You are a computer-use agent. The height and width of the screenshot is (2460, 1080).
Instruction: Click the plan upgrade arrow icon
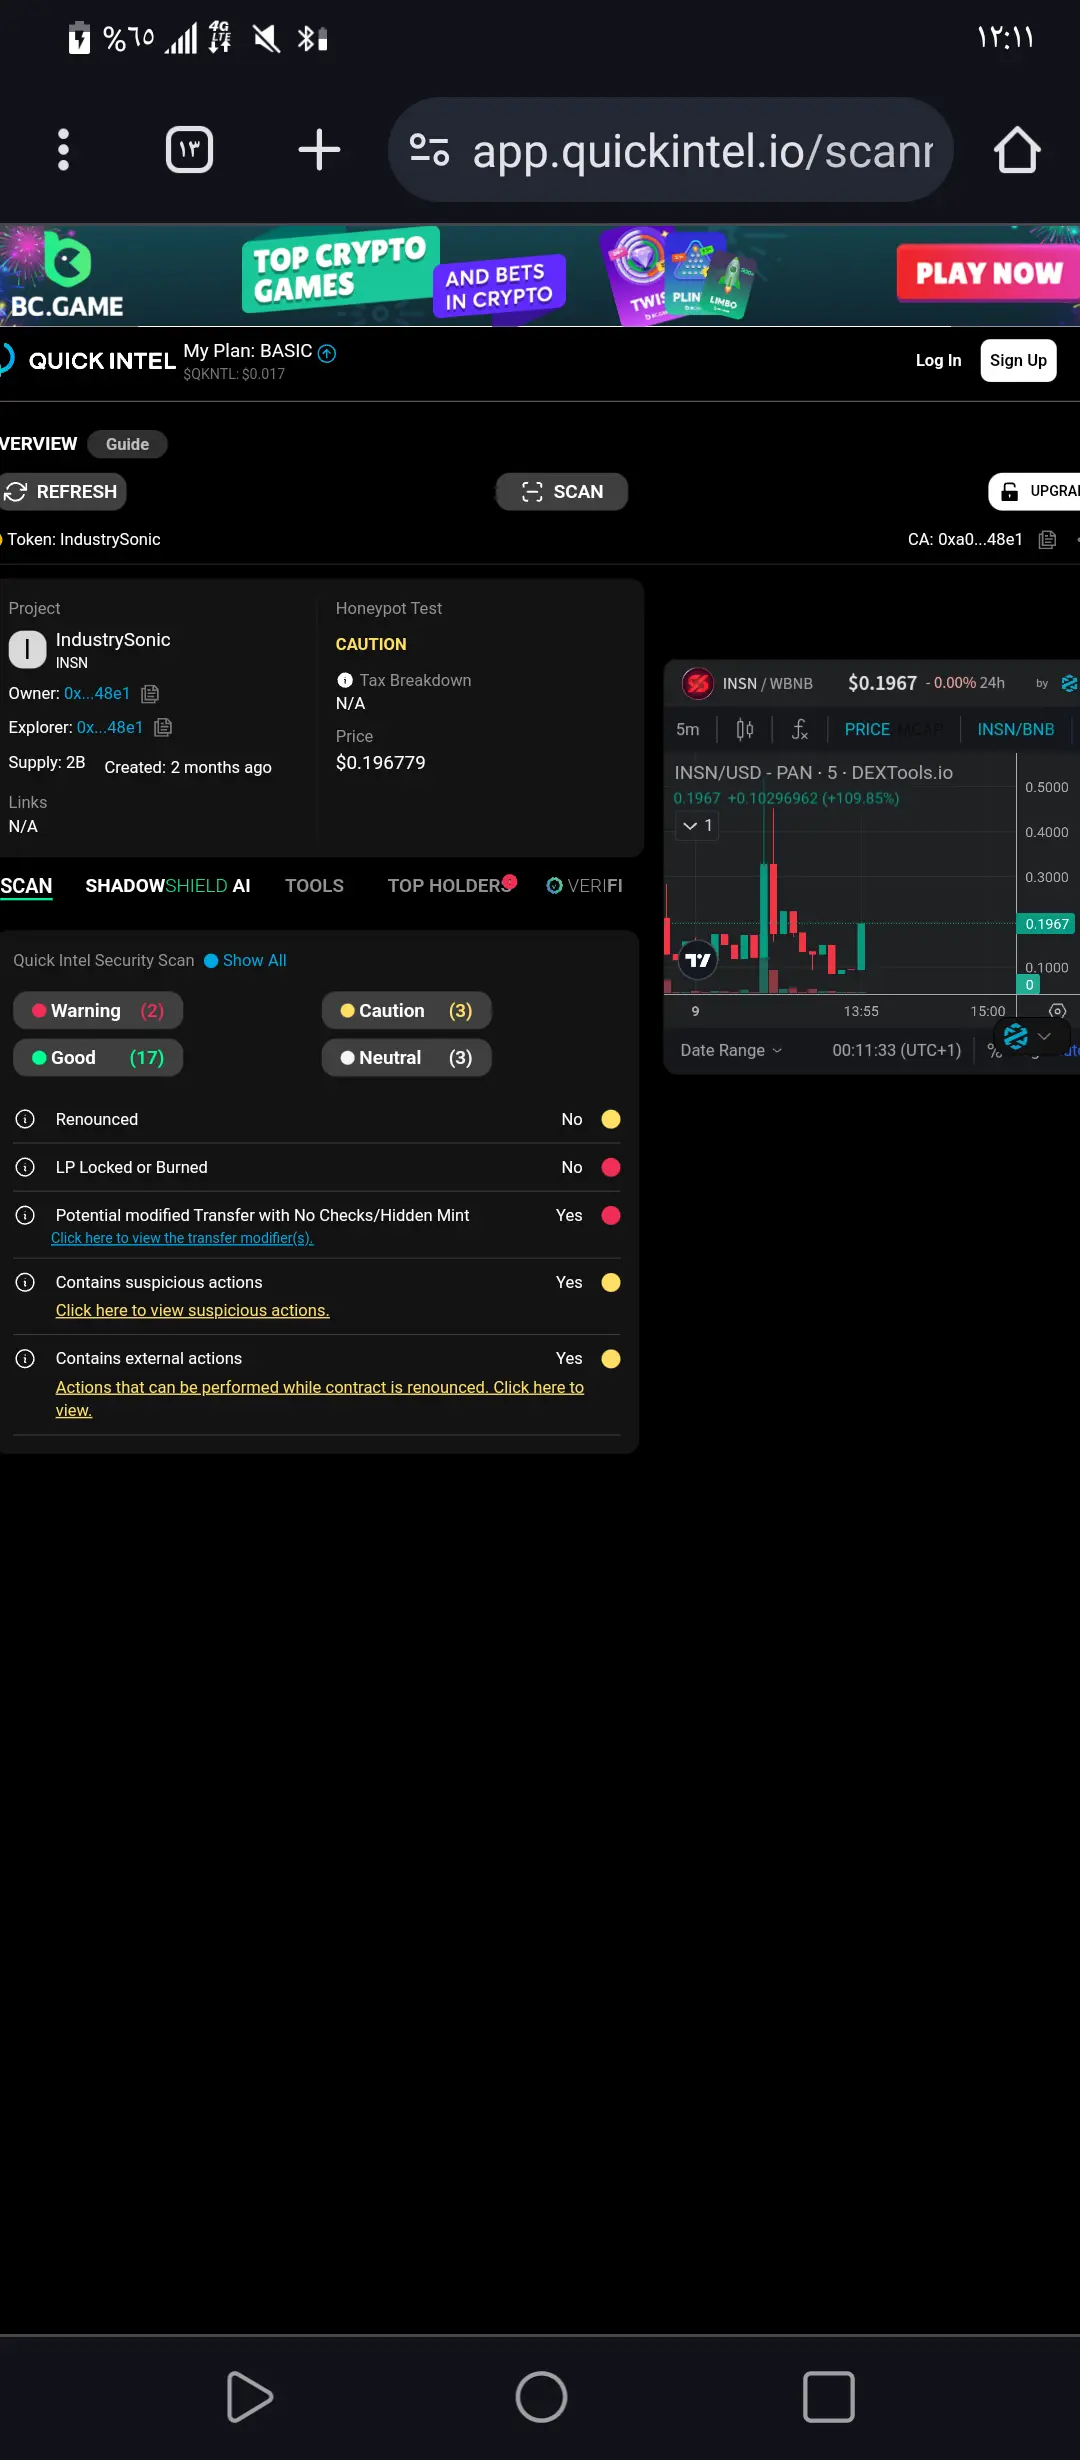point(327,352)
